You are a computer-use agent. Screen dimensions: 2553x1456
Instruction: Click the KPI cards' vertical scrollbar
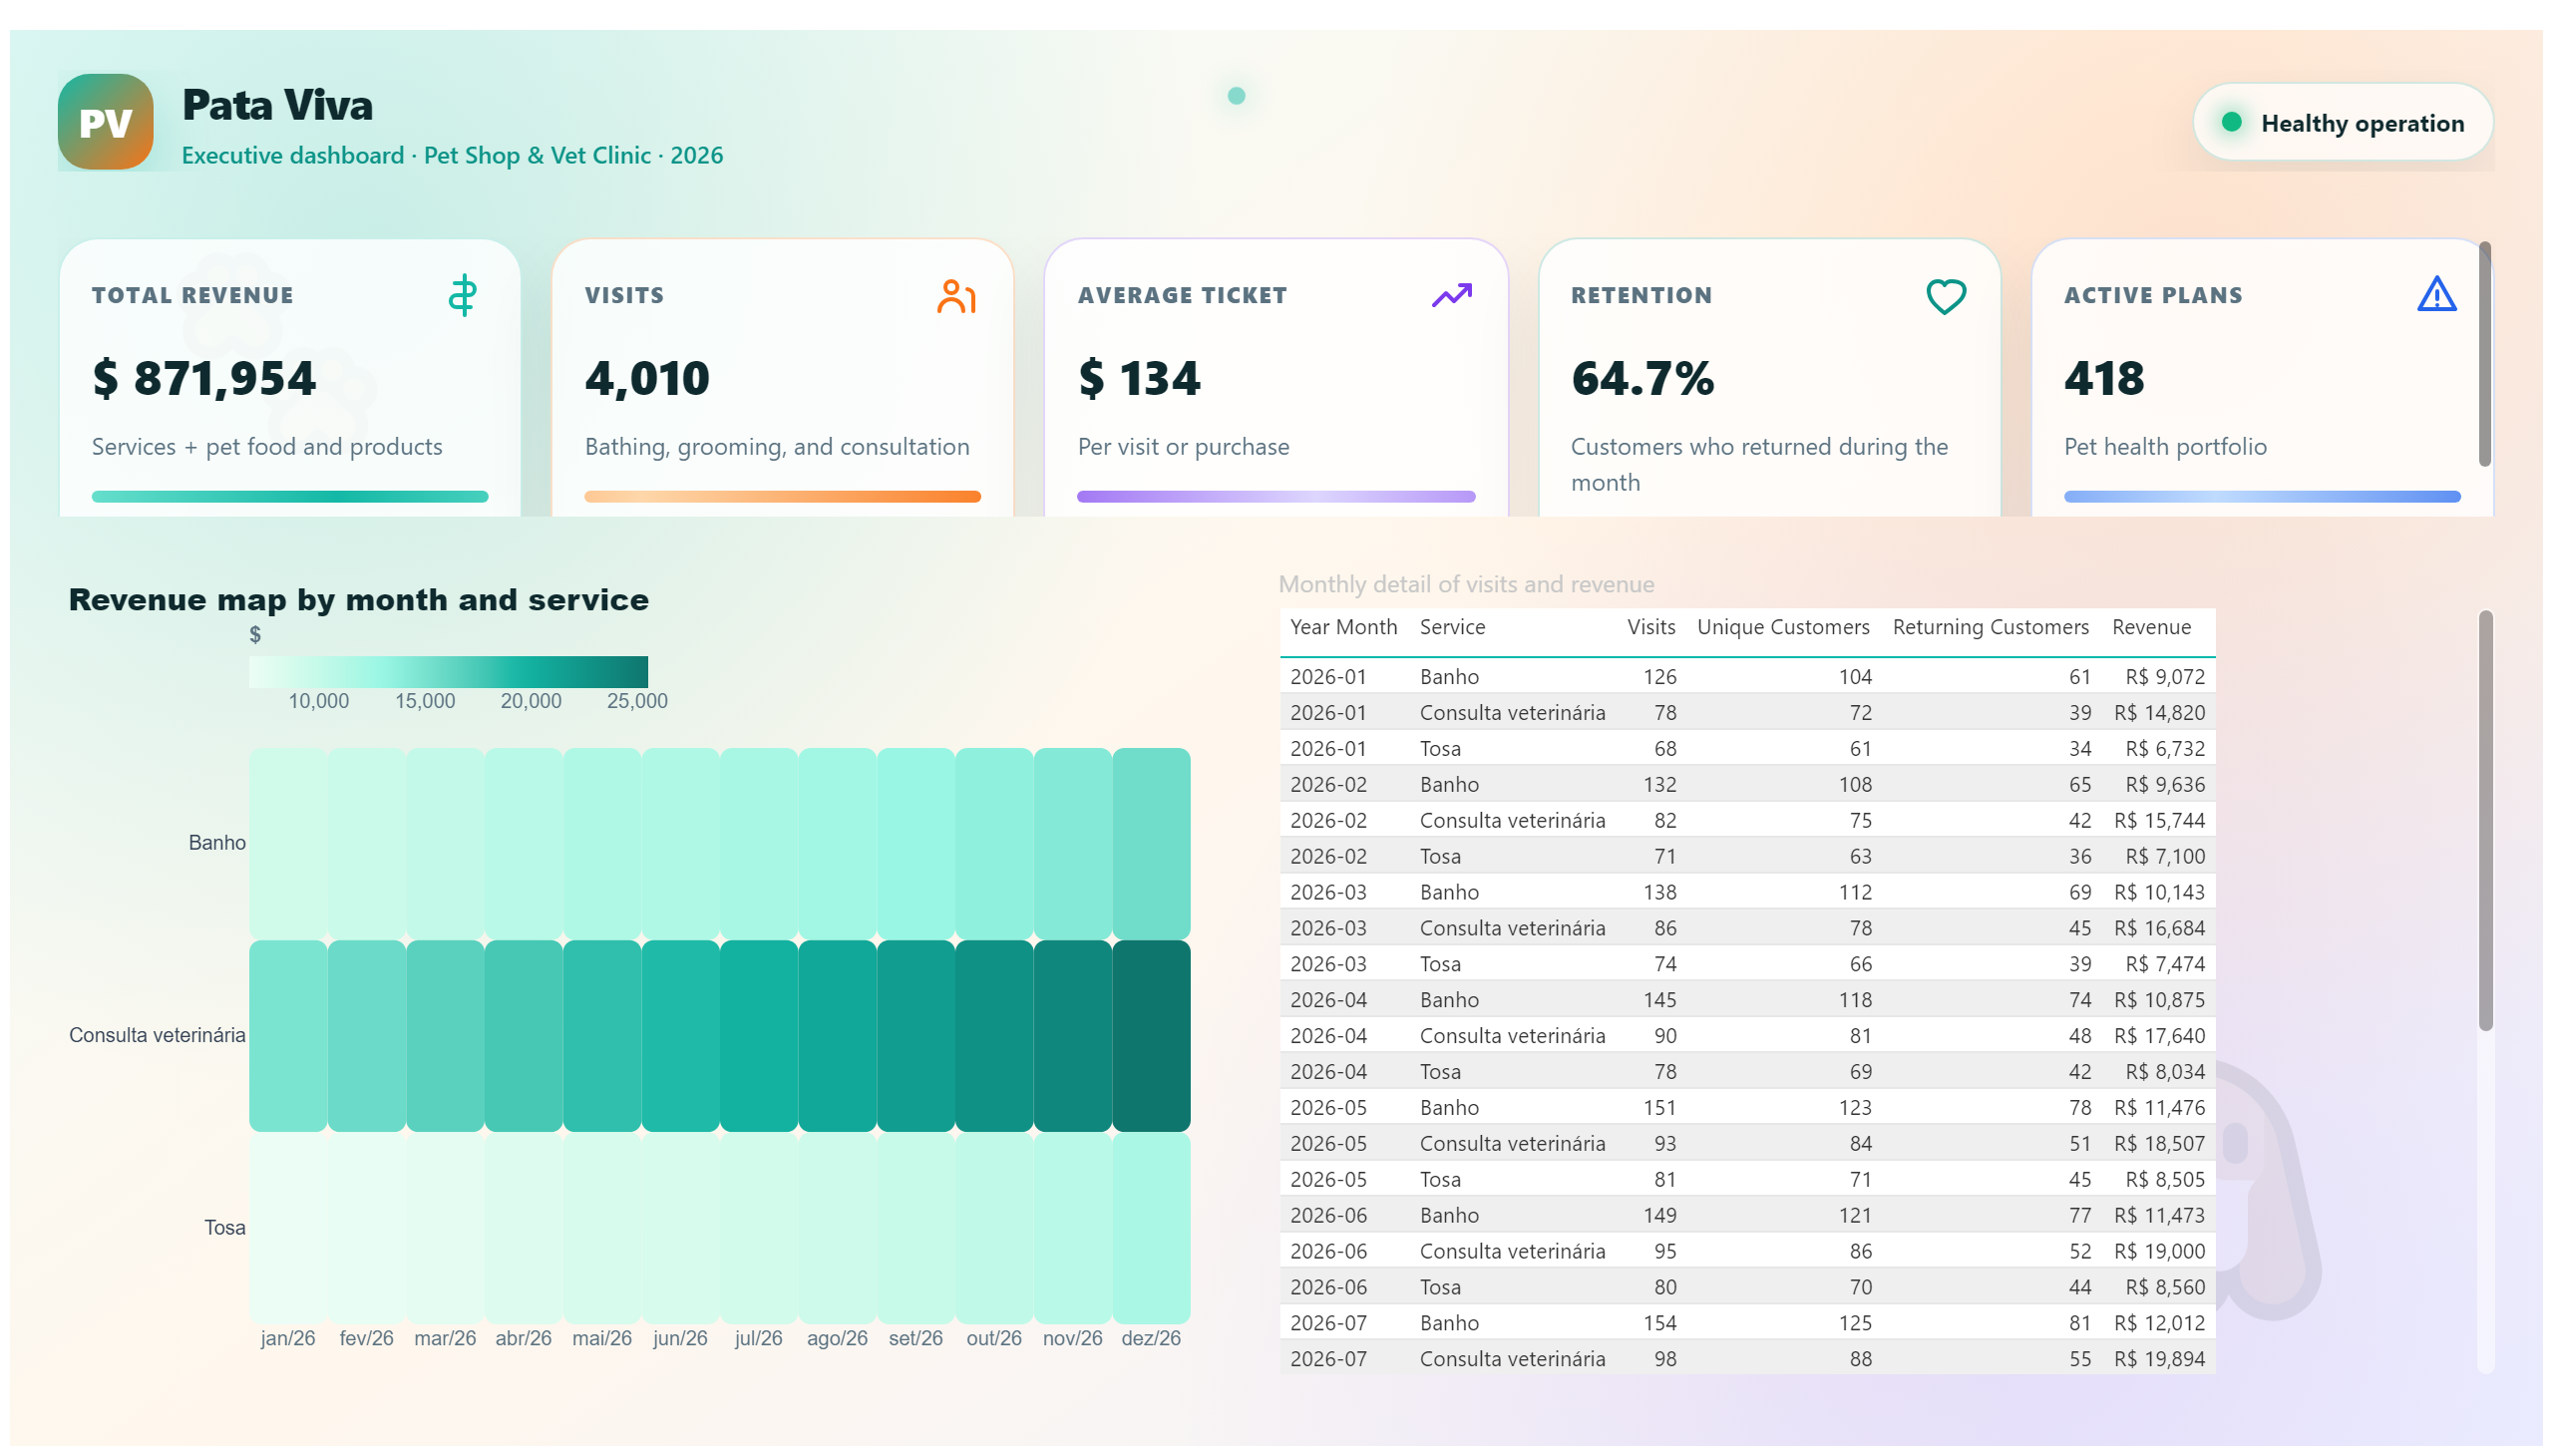click(2483, 354)
